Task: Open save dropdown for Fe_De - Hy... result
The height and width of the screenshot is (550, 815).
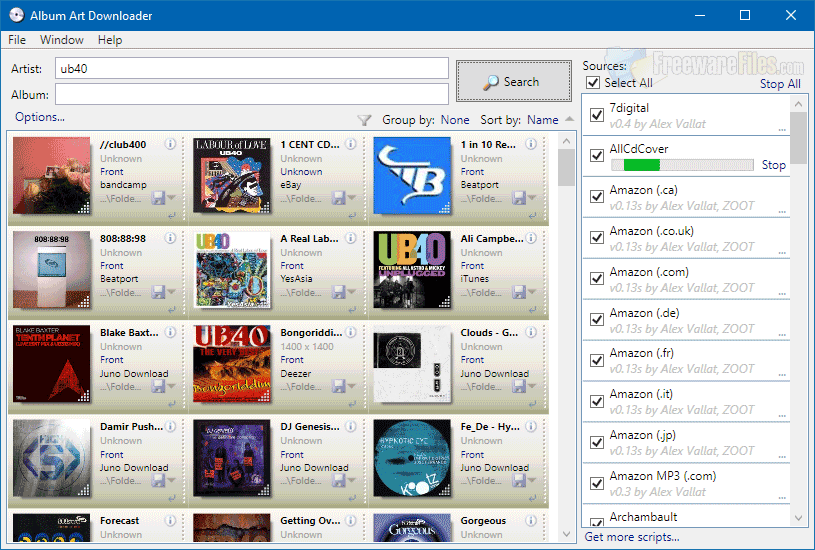Action: tap(532, 480)
